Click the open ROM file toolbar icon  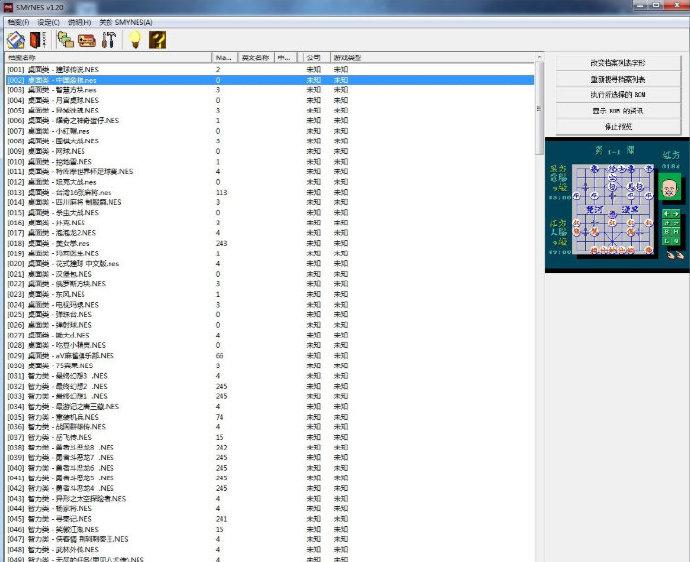tap(16, 40)
